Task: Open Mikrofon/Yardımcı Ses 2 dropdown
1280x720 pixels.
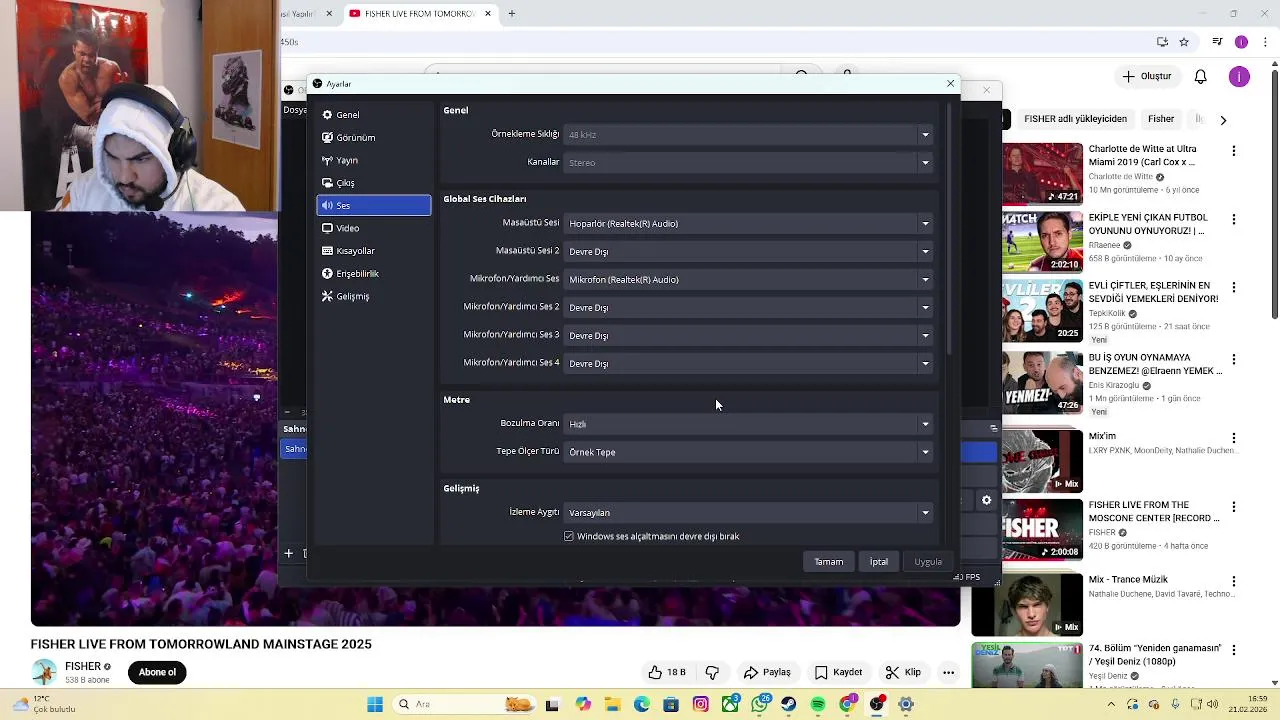Action: coord(748,308)
